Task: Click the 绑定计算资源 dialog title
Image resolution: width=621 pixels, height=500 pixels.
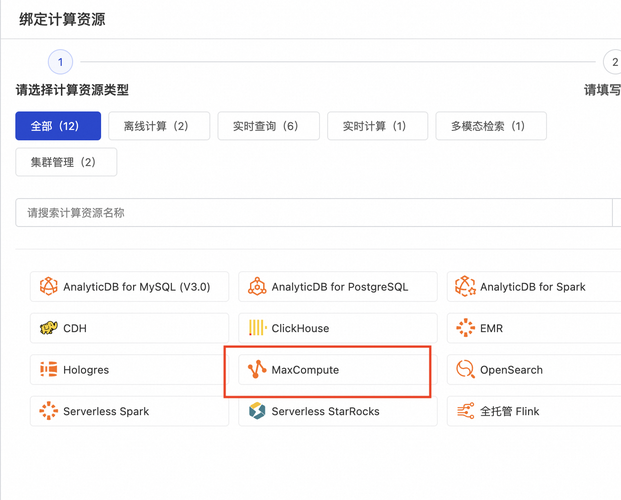Action: click(x=62, y=19)
